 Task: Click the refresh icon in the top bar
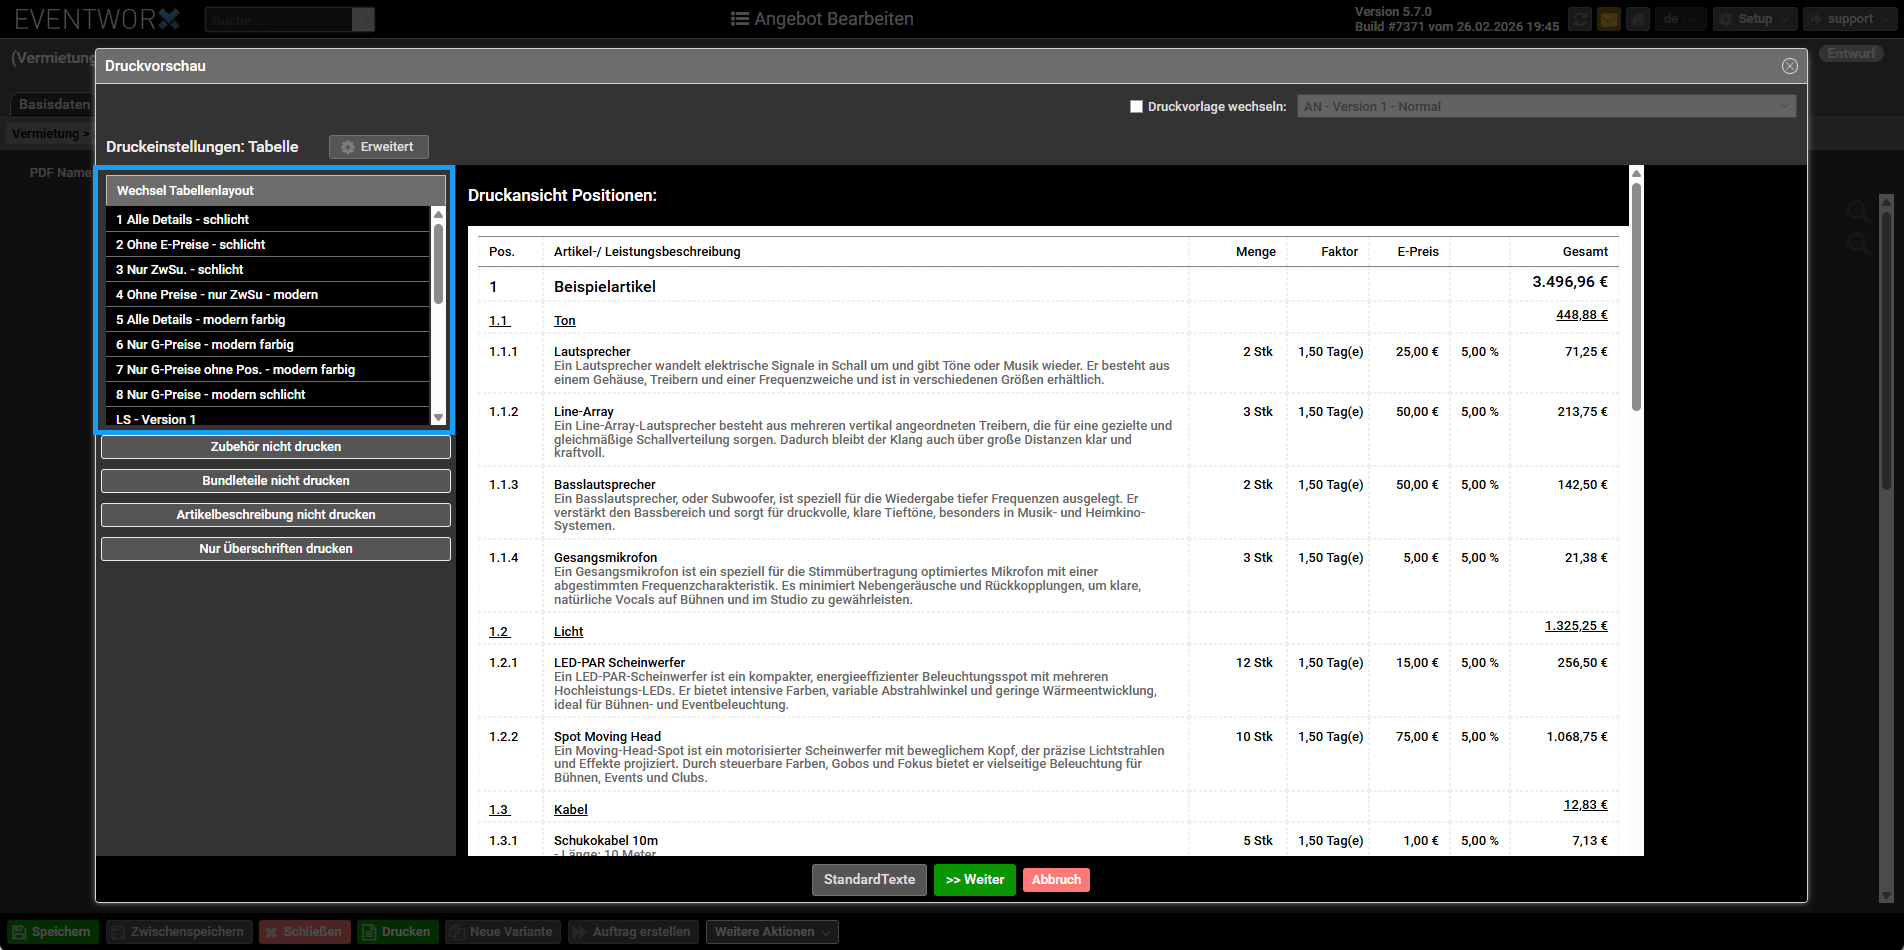[x=1580, y=19]
